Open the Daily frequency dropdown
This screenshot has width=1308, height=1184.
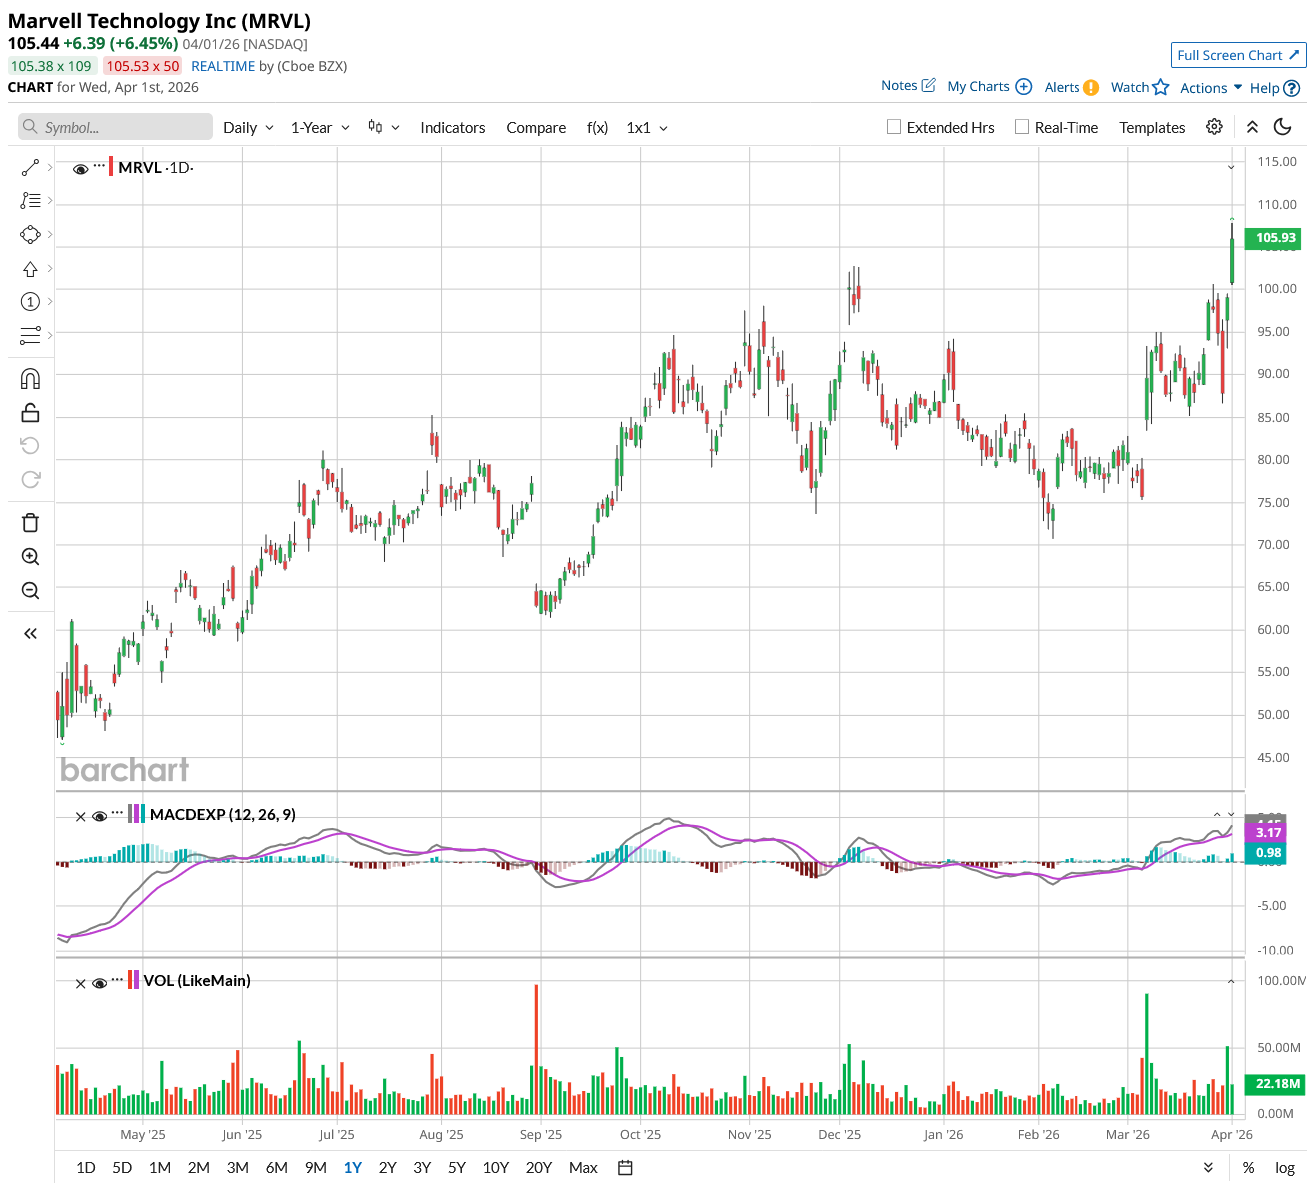point(248,127)
